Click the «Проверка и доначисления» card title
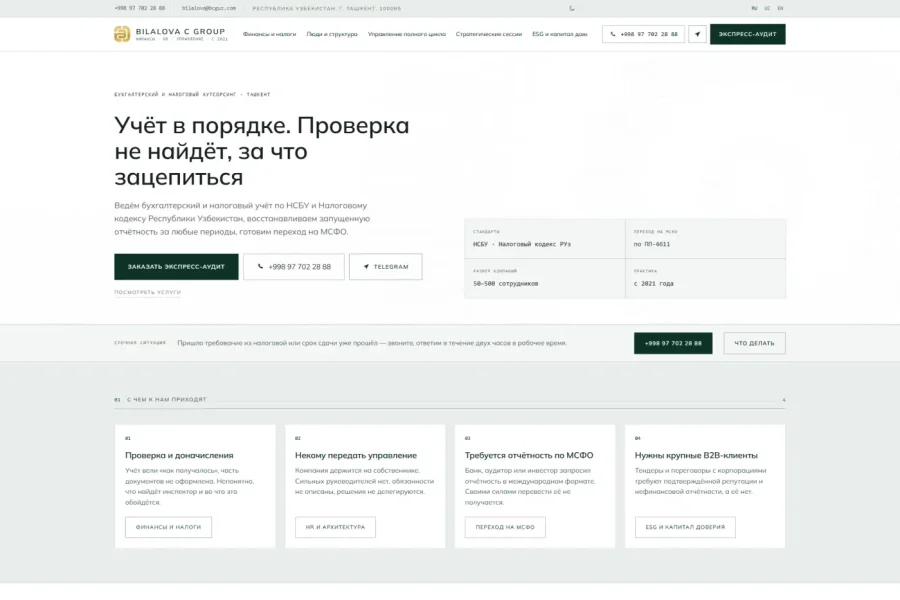This screenshot has height=600, width=900. [179, 455]
